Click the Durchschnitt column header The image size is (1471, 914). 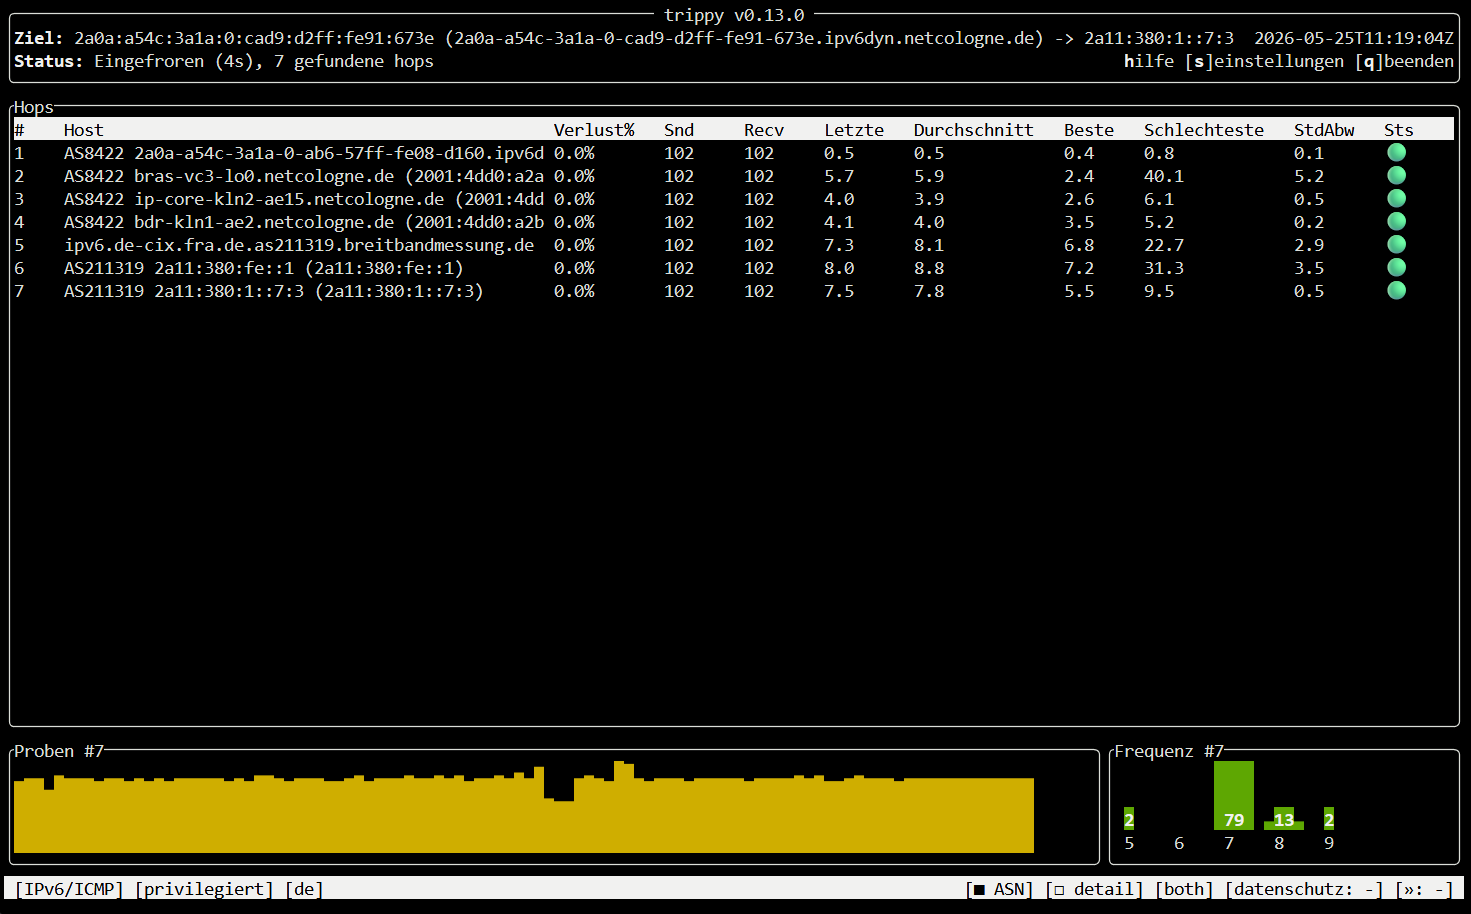pyautogui.click(x=974, y=130)
